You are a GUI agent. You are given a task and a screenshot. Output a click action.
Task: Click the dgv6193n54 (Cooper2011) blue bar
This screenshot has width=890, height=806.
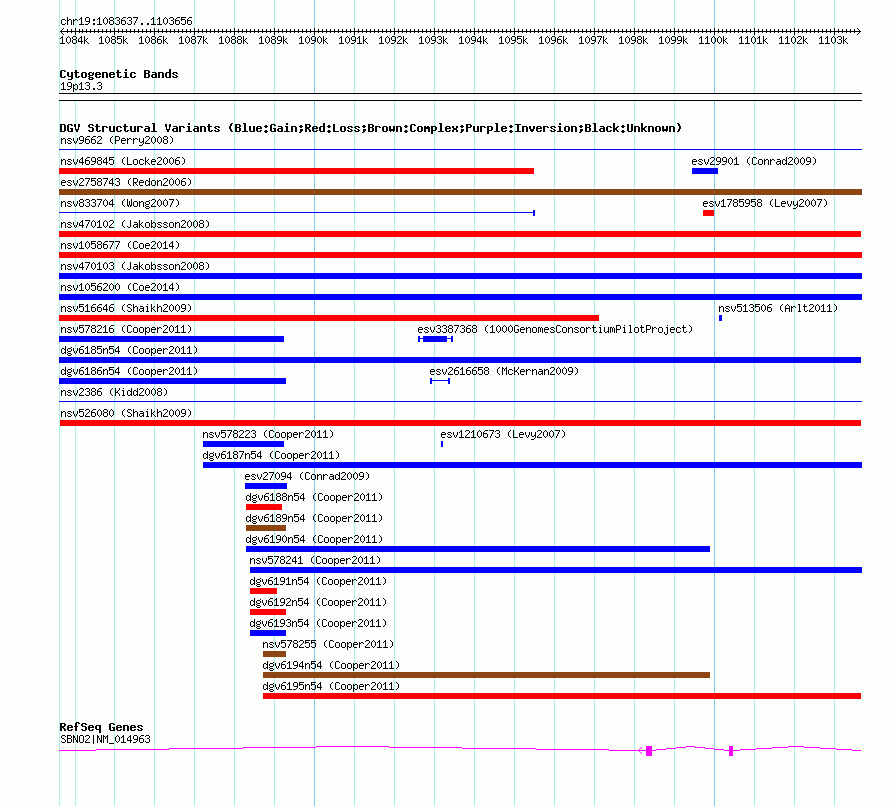coord(268,633)
